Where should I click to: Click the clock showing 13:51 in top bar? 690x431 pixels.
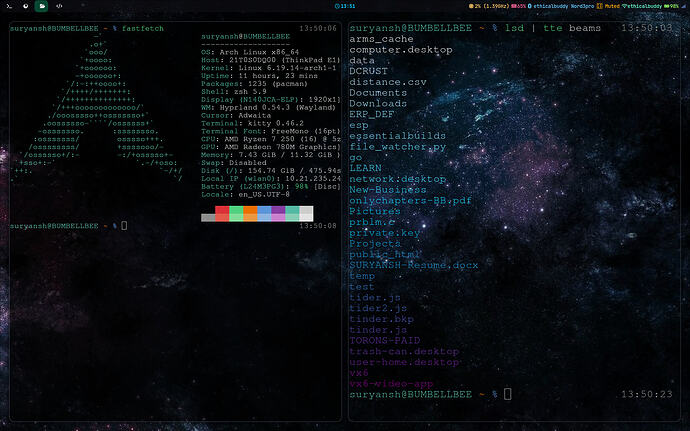pyautogui.click(x=345, y=6)
